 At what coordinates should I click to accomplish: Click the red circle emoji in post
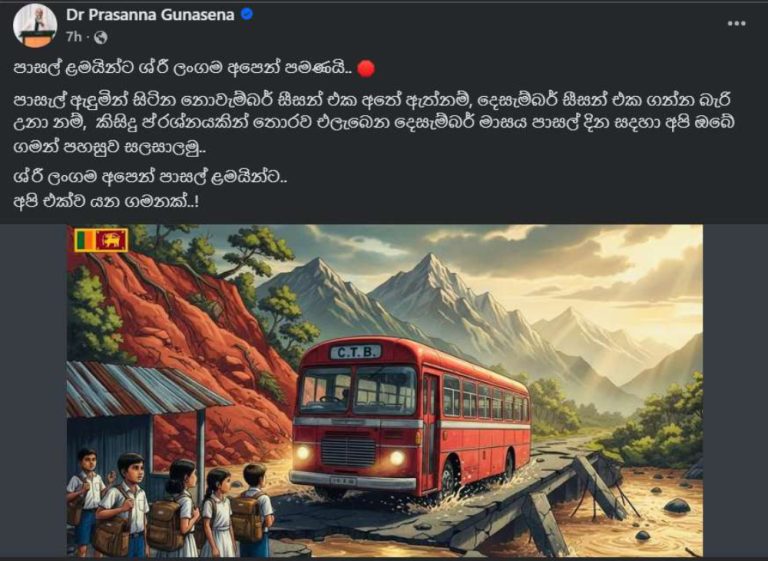click(366, 69)
